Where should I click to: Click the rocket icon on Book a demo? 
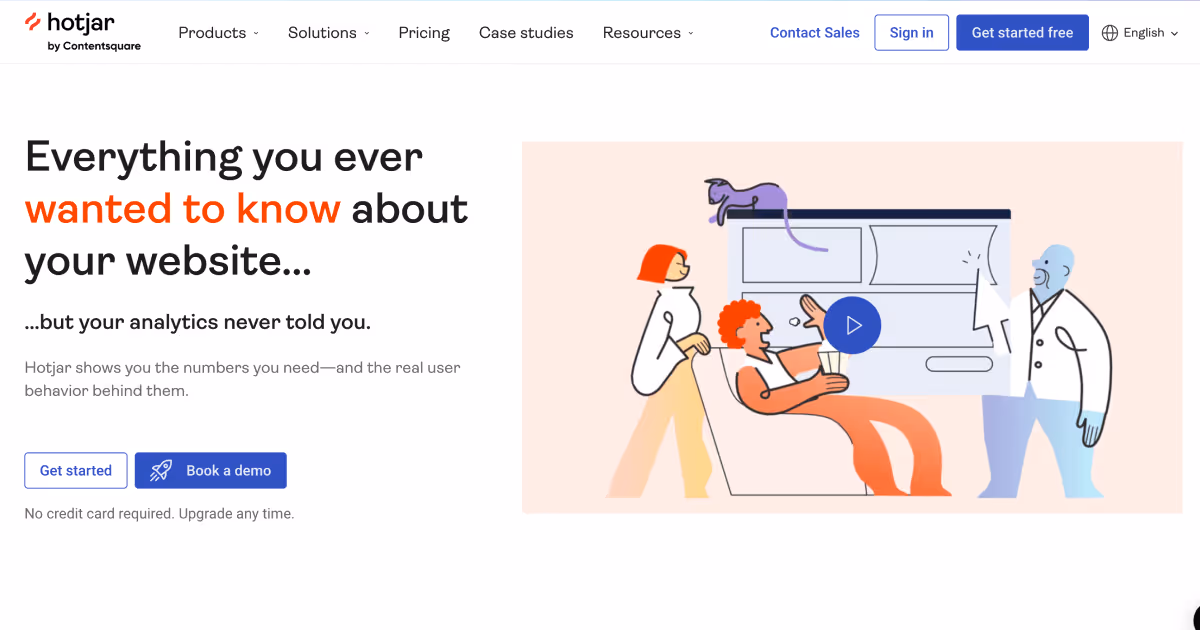click(161, 471)
